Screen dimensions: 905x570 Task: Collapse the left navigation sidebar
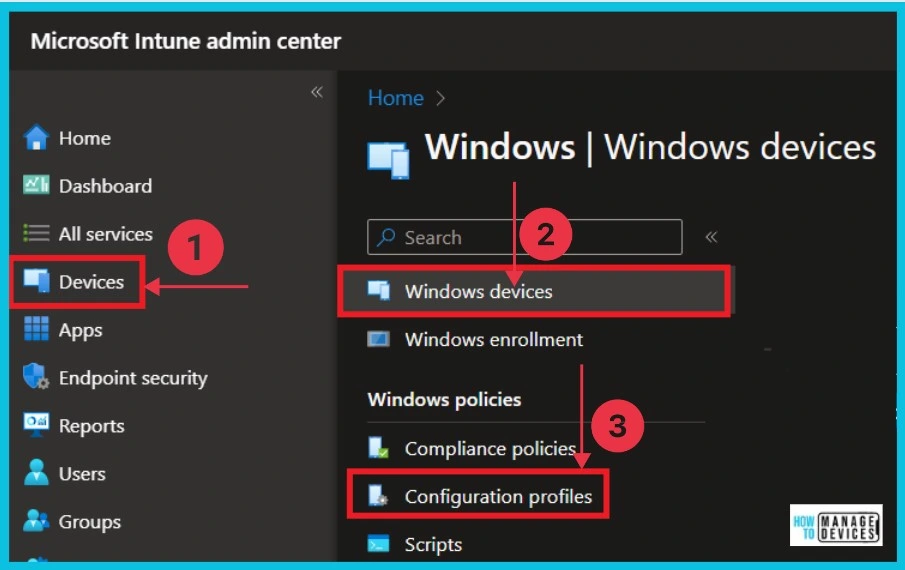pyautogui.click(x=316, y=92)
